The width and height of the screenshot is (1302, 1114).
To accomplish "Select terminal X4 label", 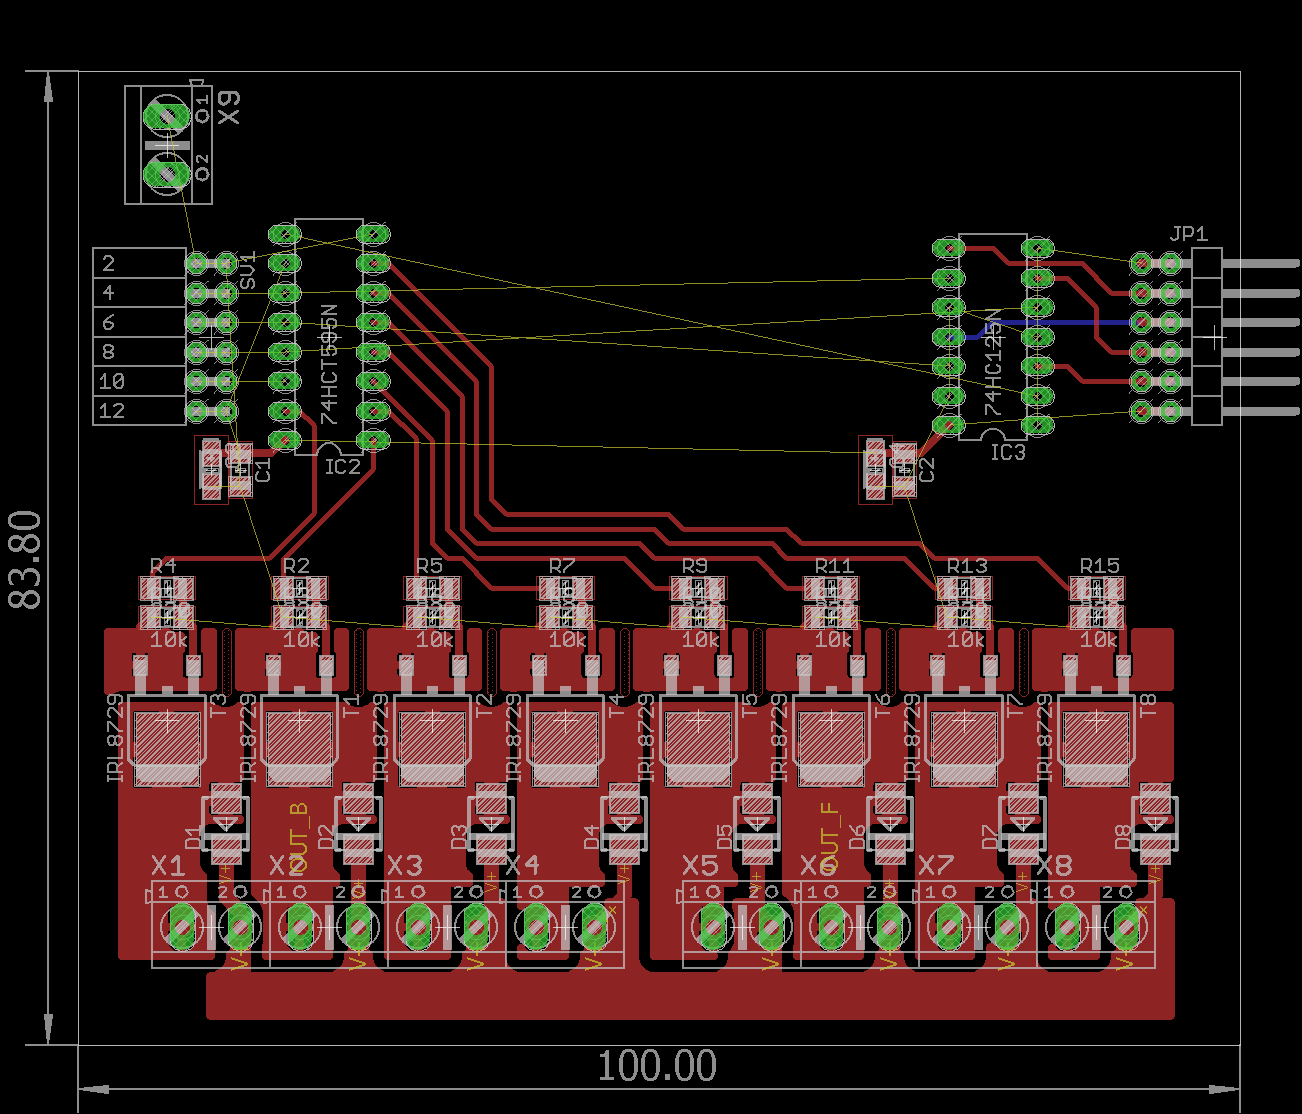I will coord(522,865).
